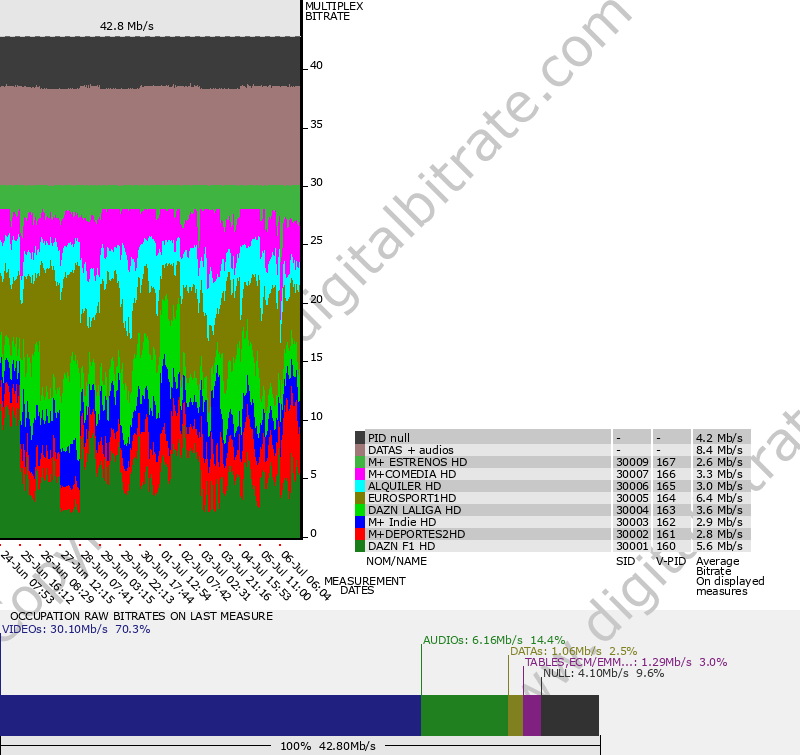Screen dimensions: 800x755
Task: Click the AUDIOs: 6.16Mb/s 14.4% label
Action: coord(494,640)
